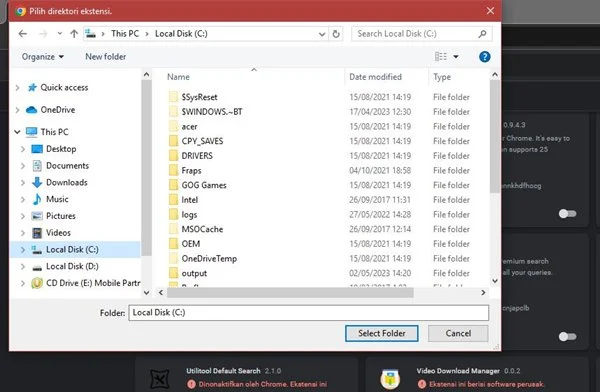Select the Intel folder name
The height and width of the screenshot is (392, 600).
189,200
